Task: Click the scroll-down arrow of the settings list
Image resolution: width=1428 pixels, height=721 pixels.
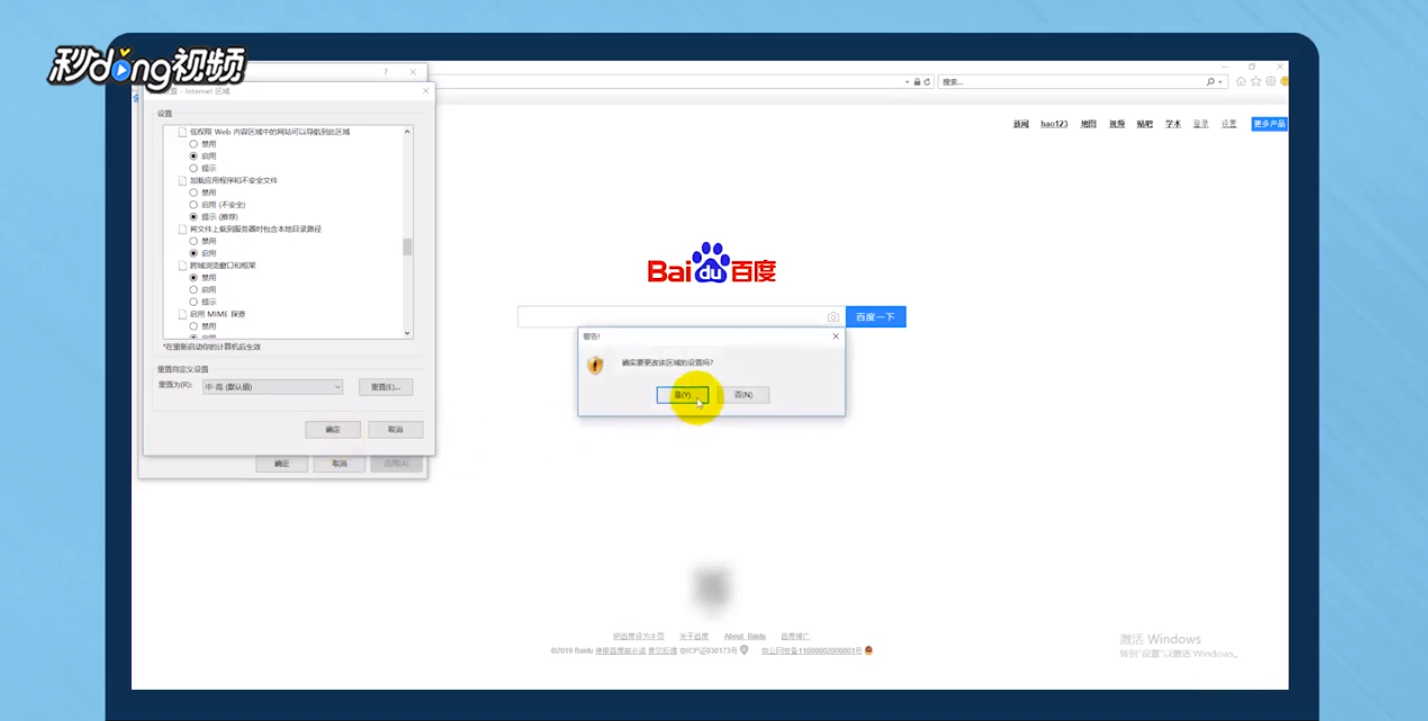Action: [407, 332]
